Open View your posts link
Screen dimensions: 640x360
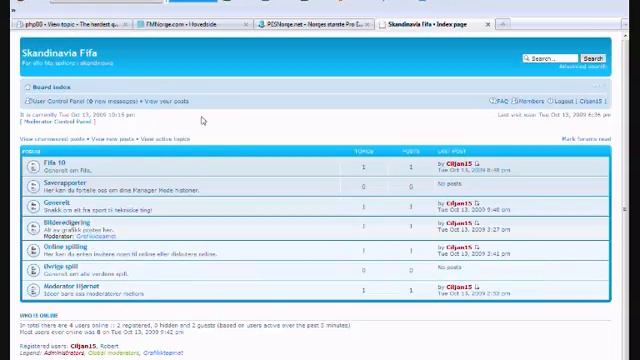167,101
